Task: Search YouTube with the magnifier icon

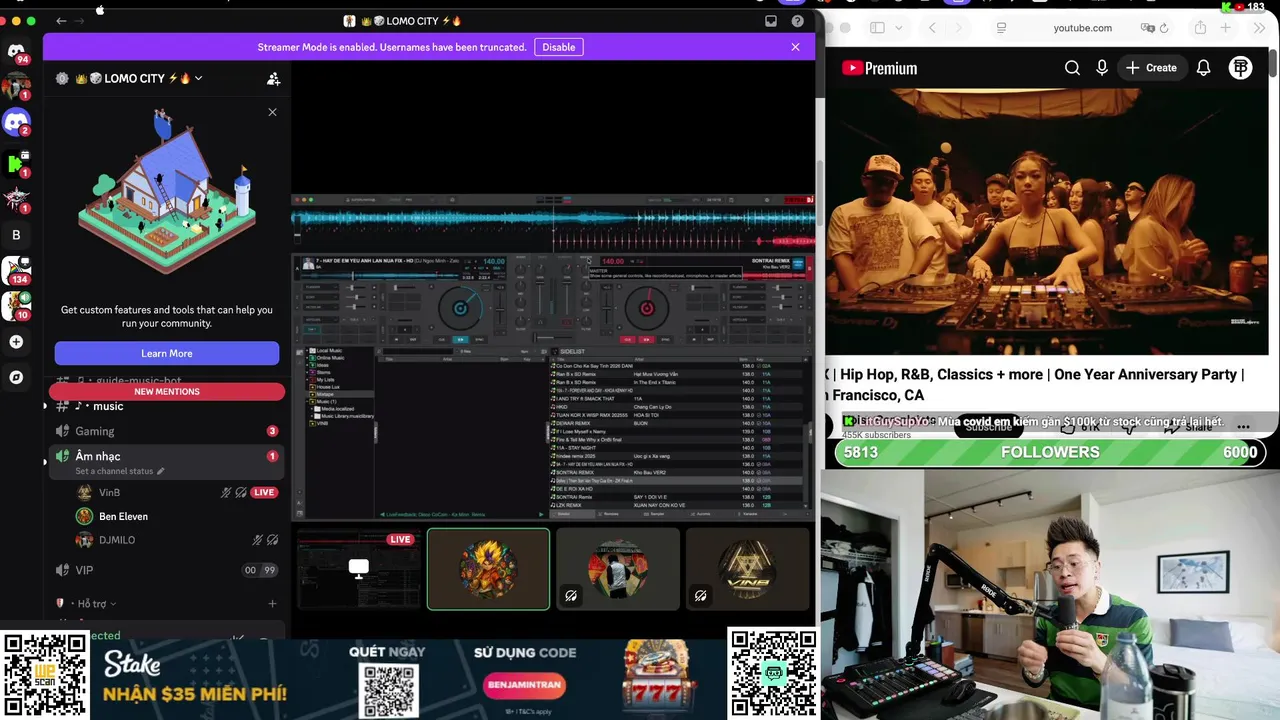Action: pyautogui.click(x=1072, y=68)
